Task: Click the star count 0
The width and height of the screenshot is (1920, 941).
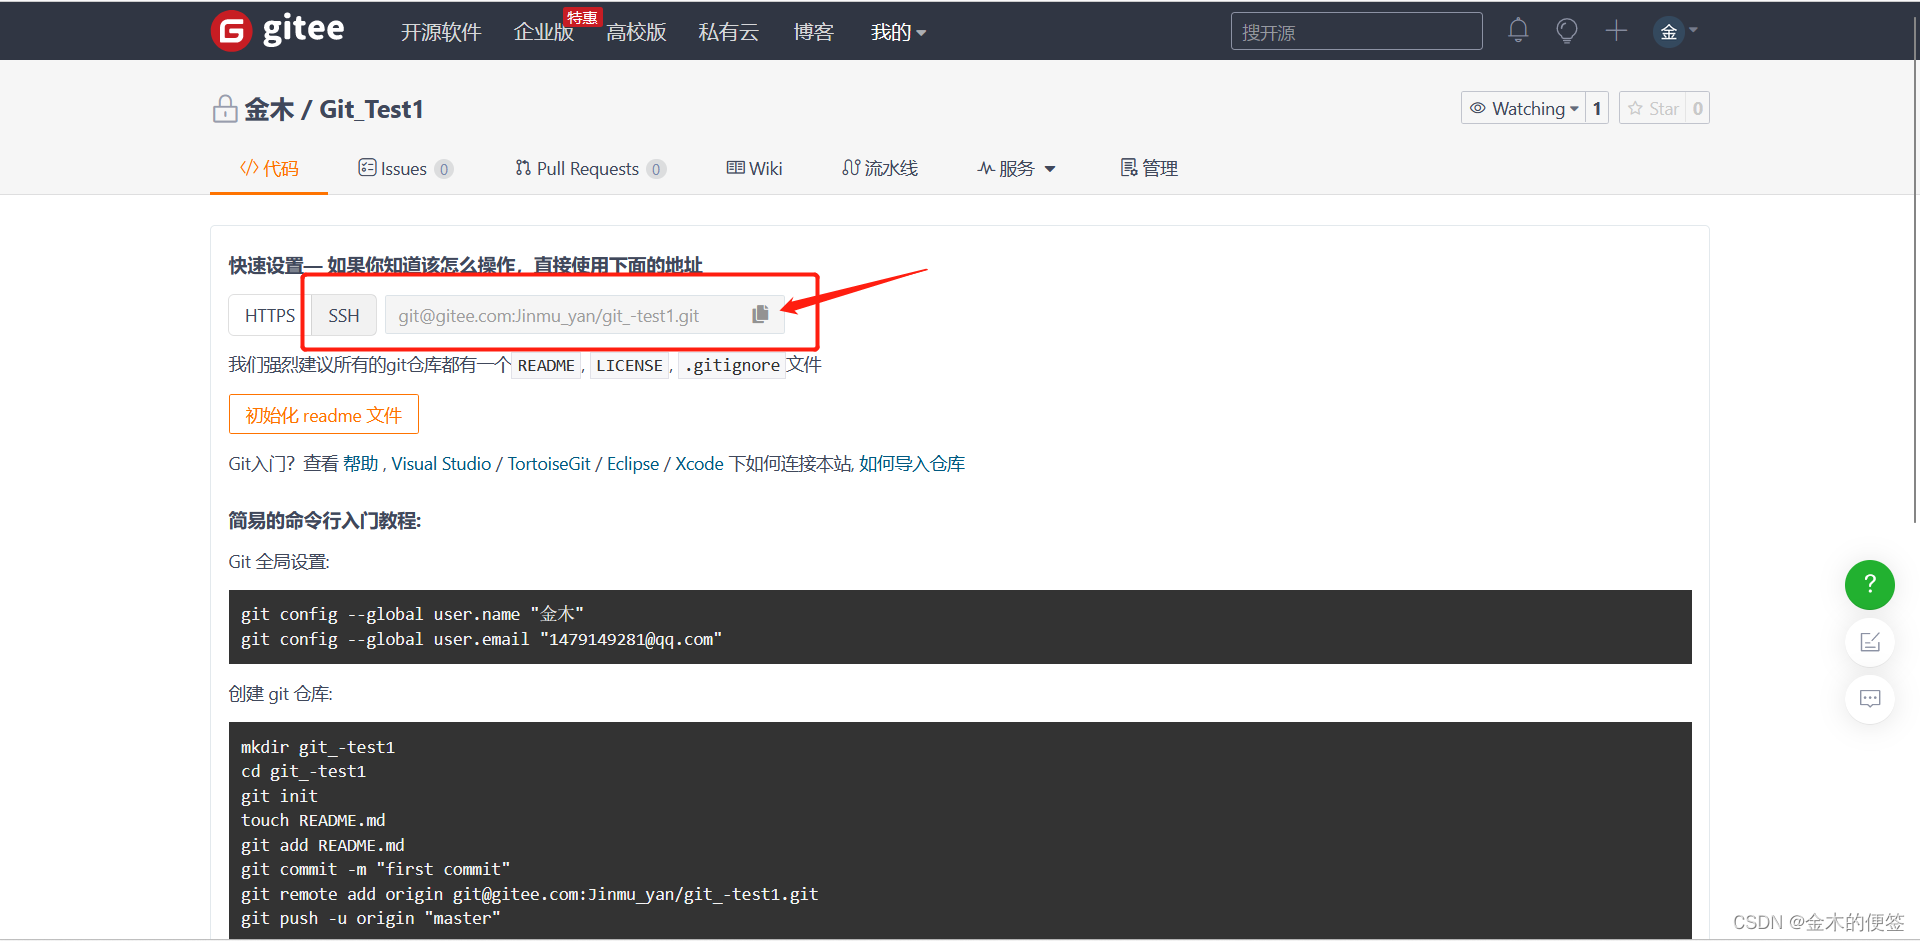Action: 1698,108
